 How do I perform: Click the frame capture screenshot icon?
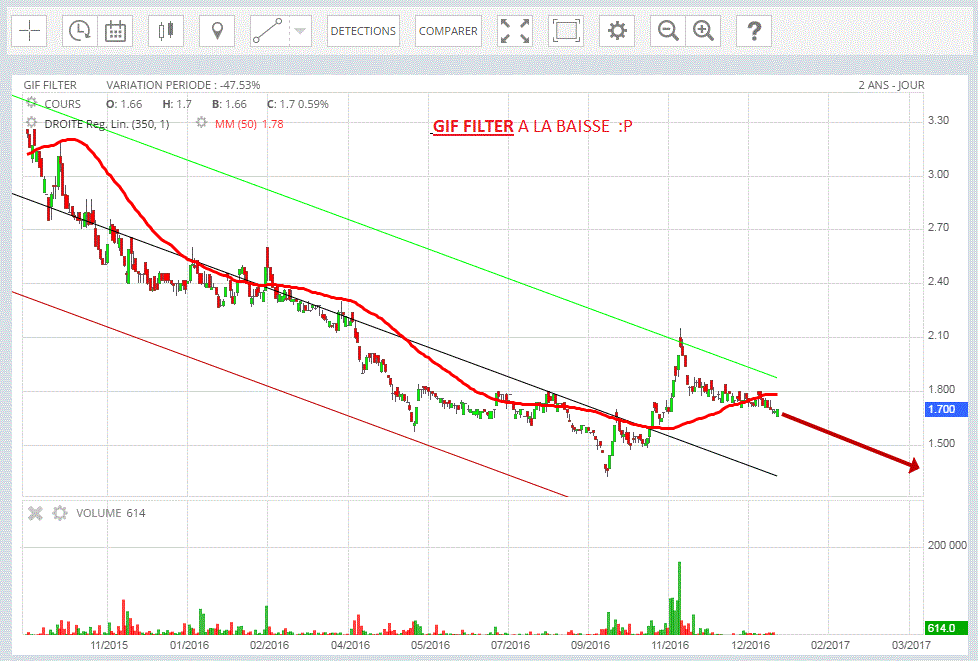coord(566,31)
